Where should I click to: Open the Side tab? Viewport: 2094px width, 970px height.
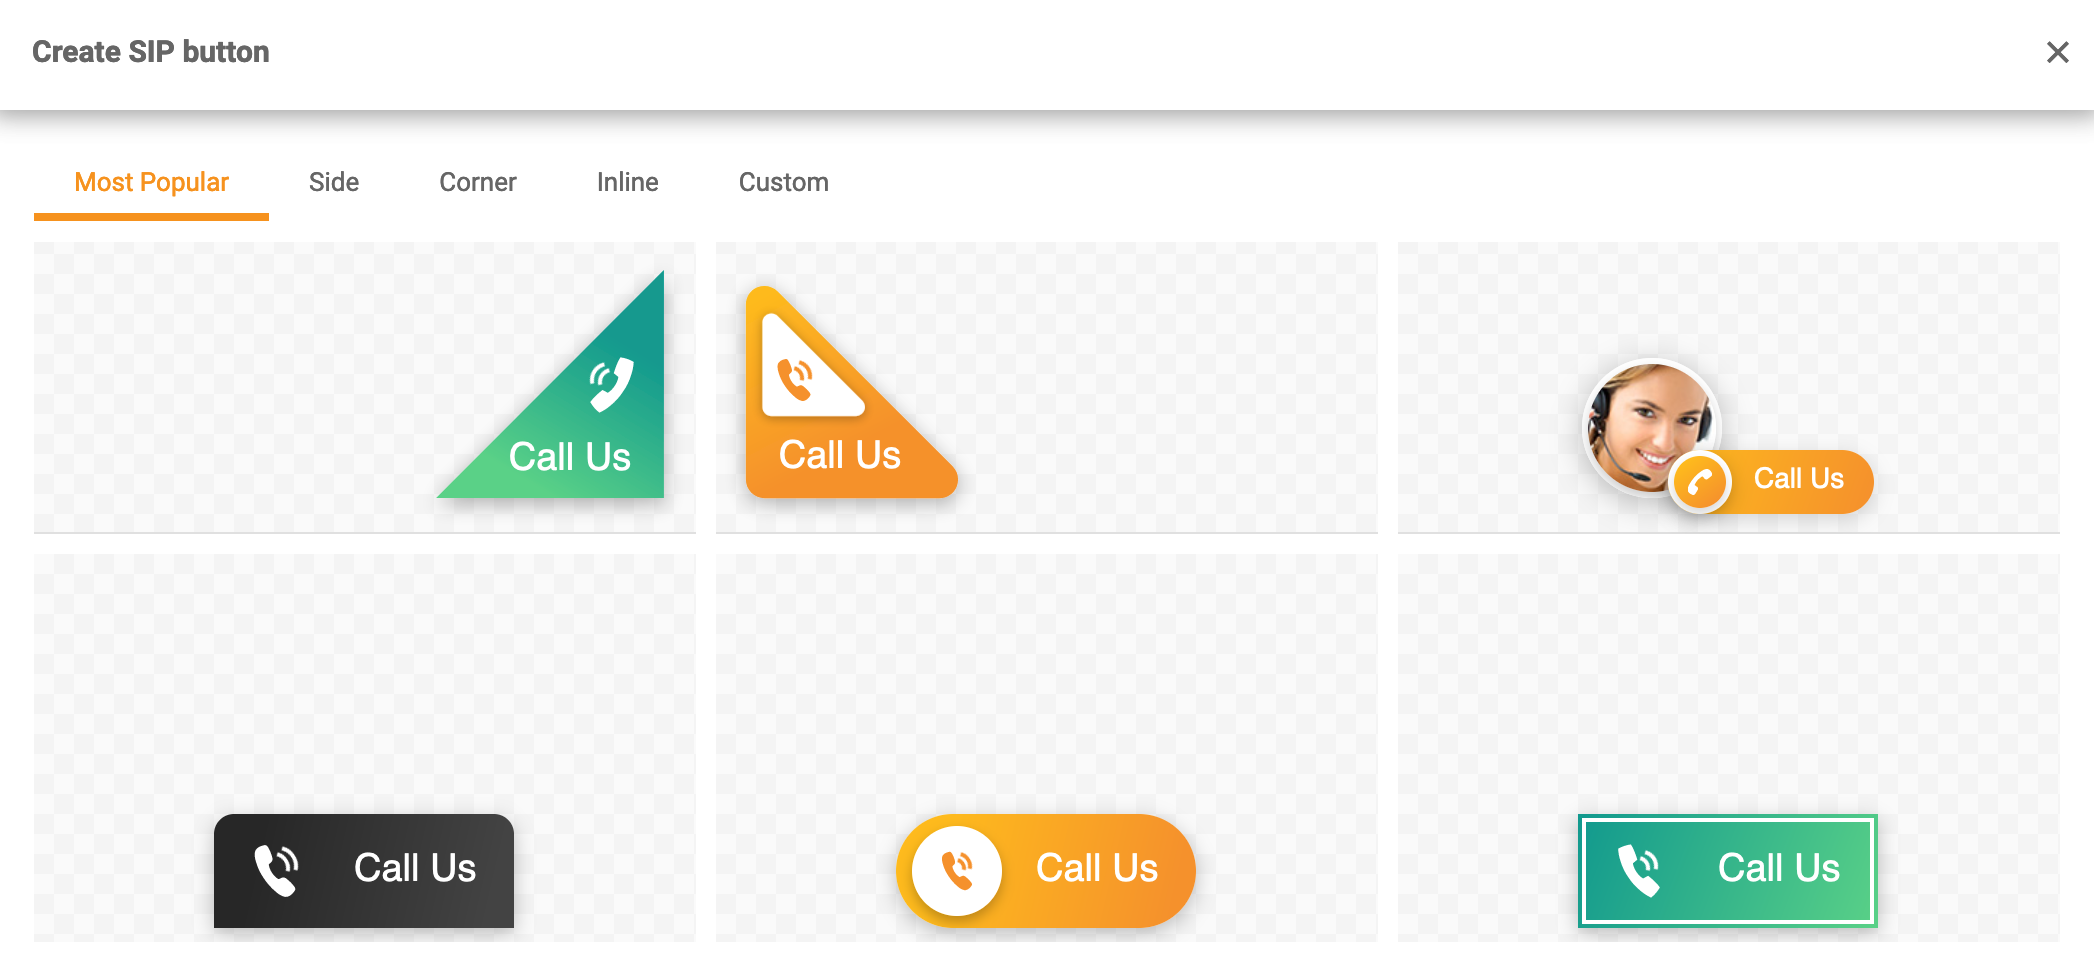(333, 182)
